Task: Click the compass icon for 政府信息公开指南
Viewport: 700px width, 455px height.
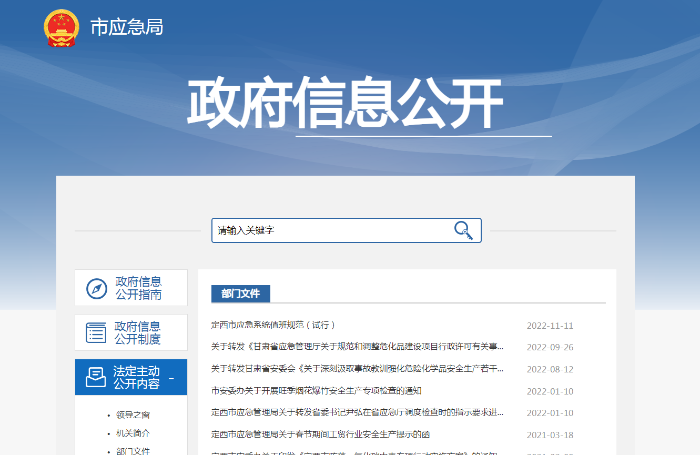Action: 96,288
